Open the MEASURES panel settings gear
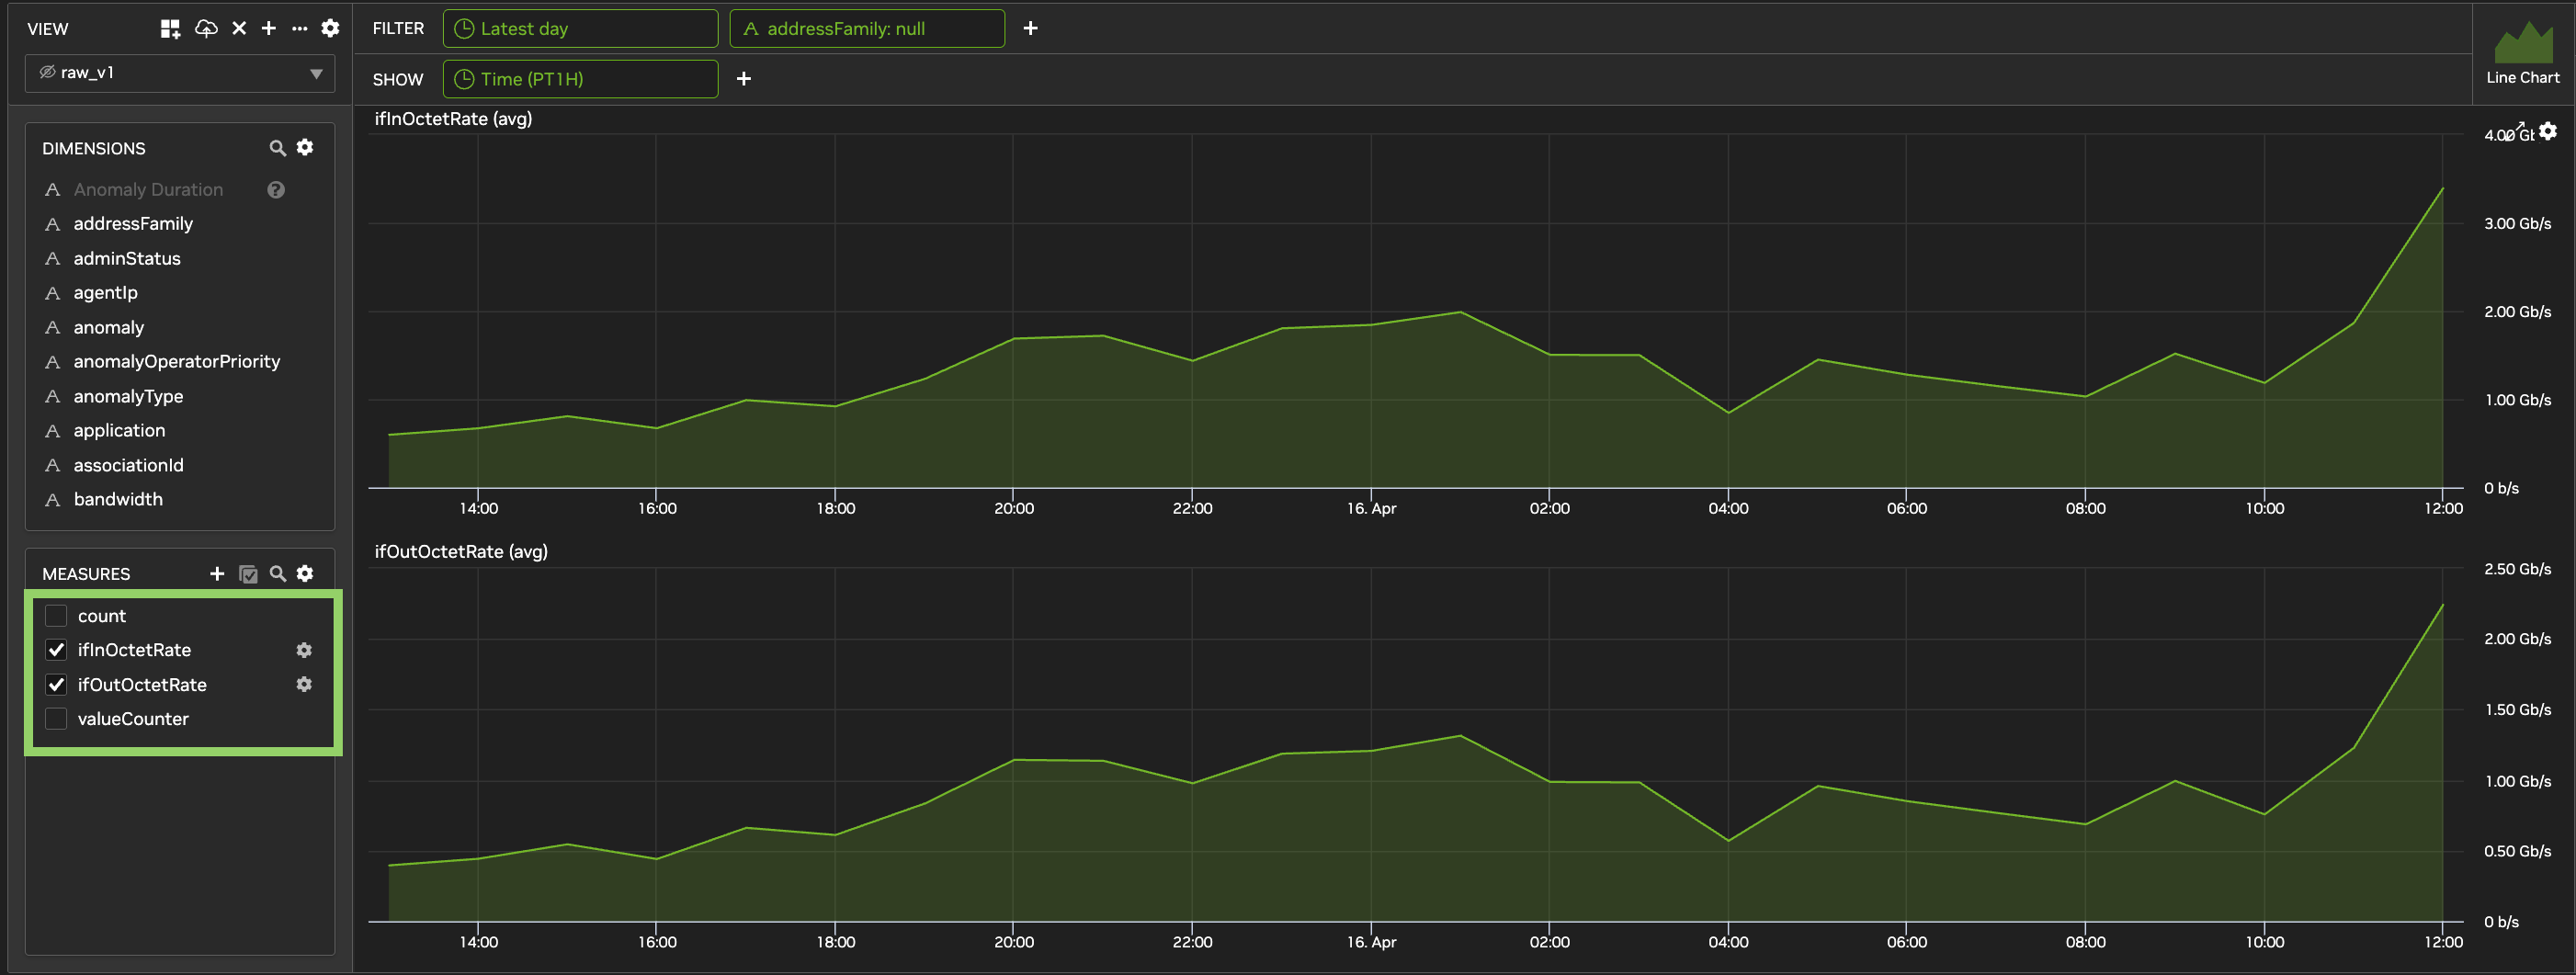The width and height of the screenshot is (2576, 975). [x=305, y=573]
